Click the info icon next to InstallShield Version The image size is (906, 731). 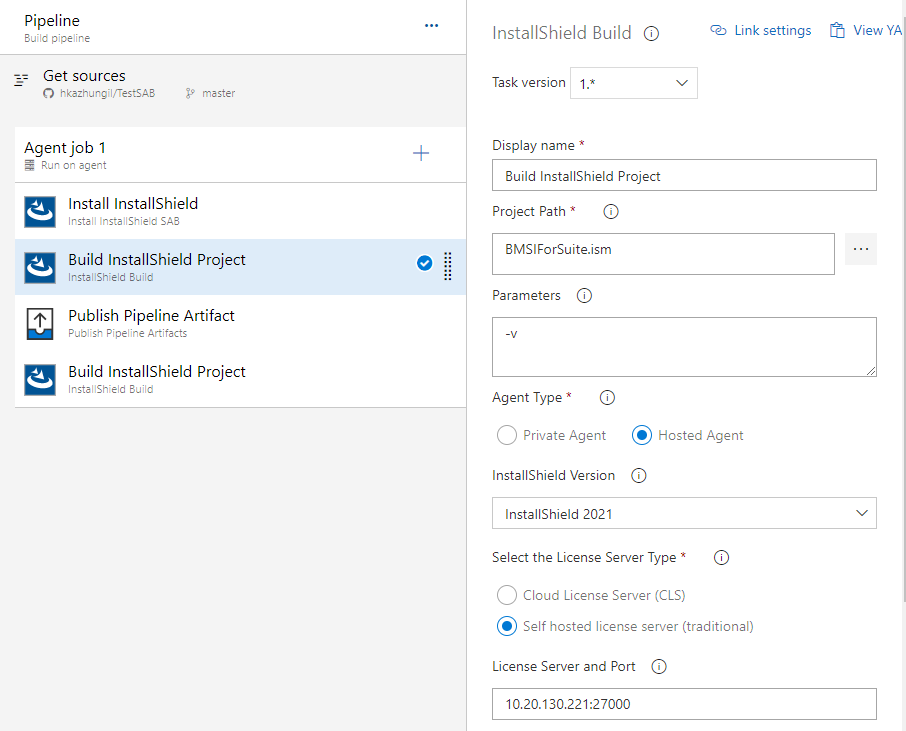click(638, 476)
